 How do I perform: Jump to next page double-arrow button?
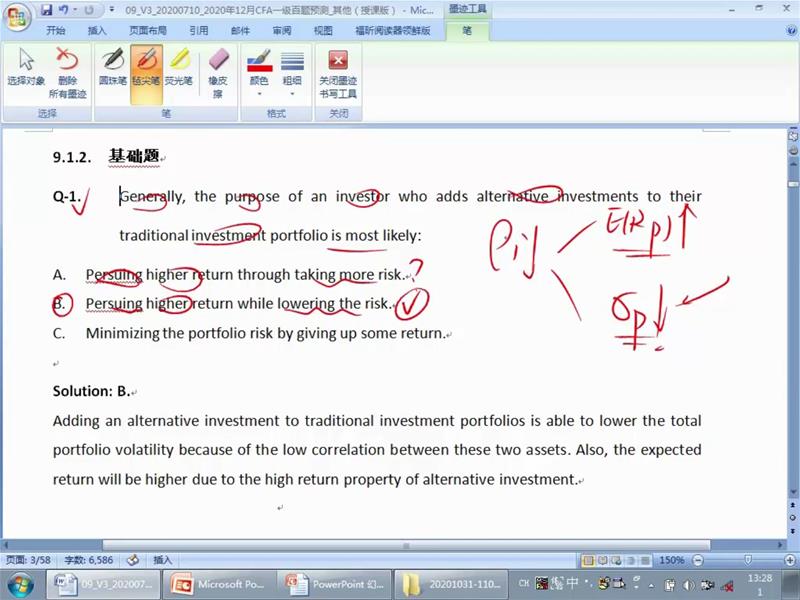point(793,531)
